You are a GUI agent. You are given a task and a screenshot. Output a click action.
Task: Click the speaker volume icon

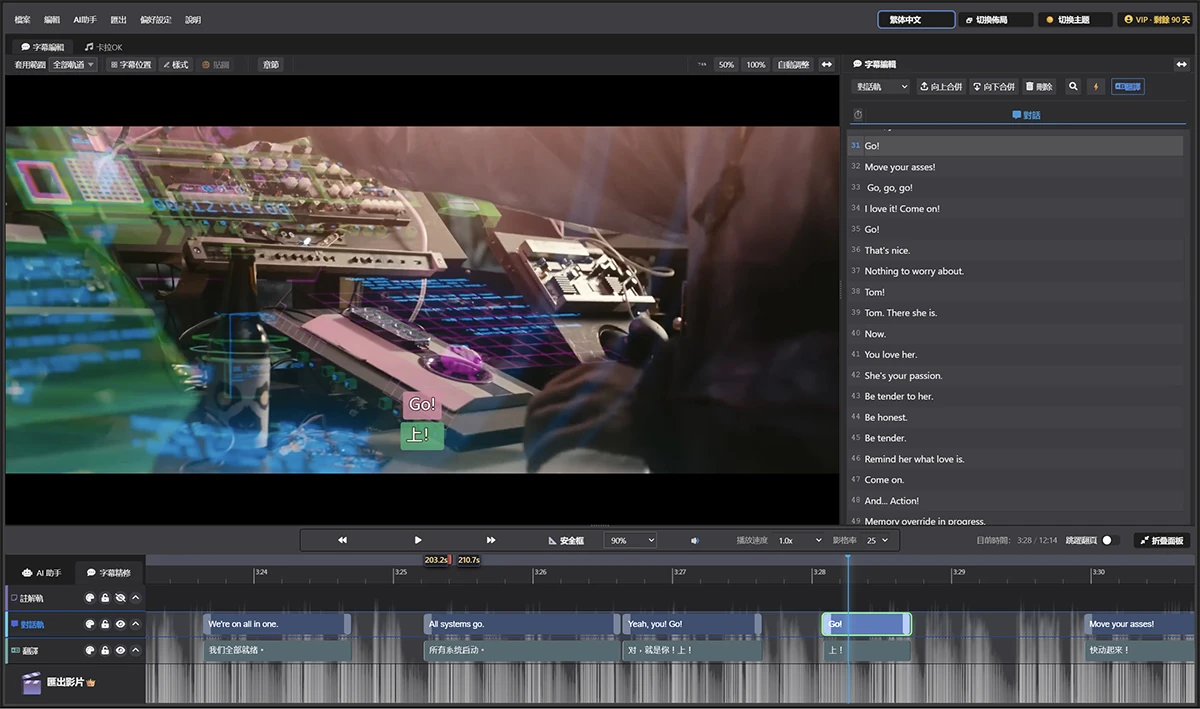click(695, 540)
